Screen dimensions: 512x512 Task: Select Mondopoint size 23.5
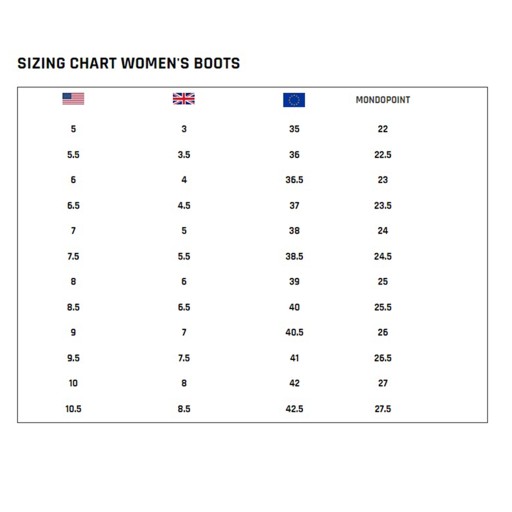pos(383,206)
